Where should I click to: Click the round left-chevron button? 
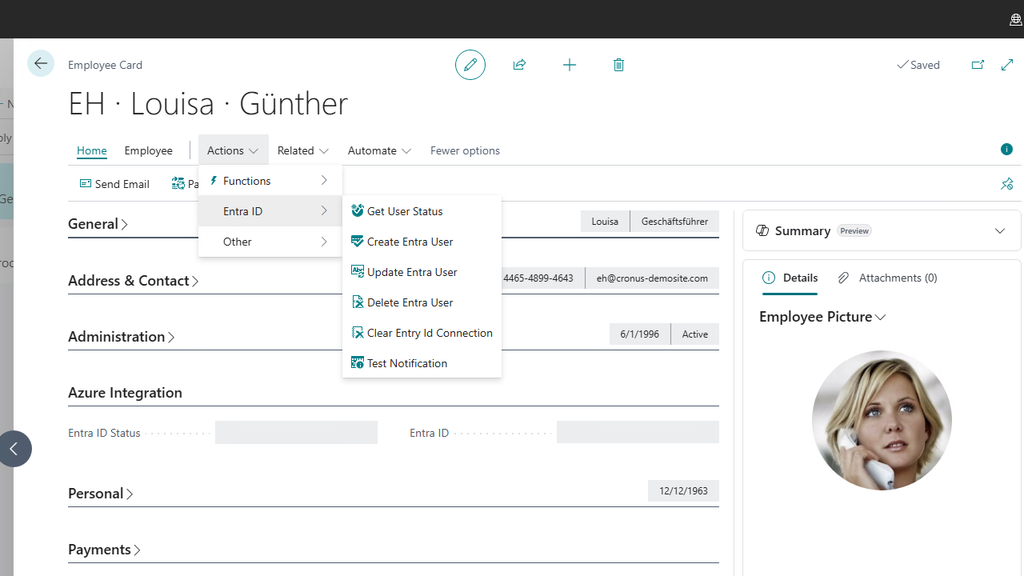click(x=14, y=449)
